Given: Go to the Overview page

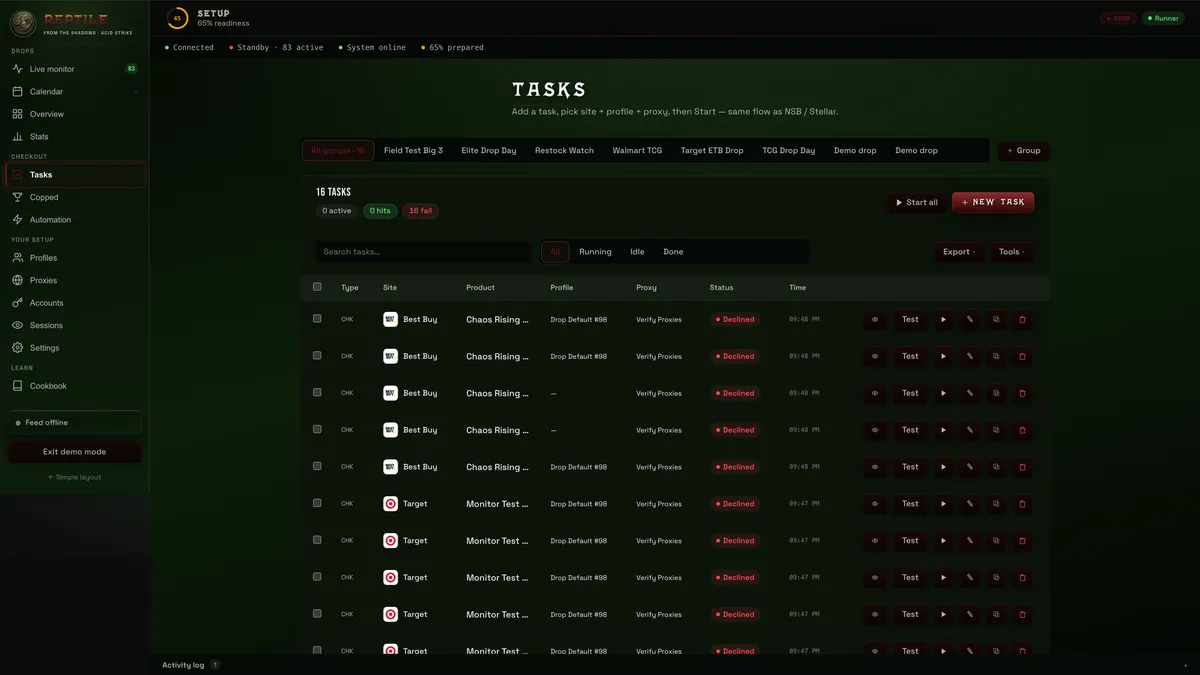Looking at the screenshot, I should coord(75,114).
